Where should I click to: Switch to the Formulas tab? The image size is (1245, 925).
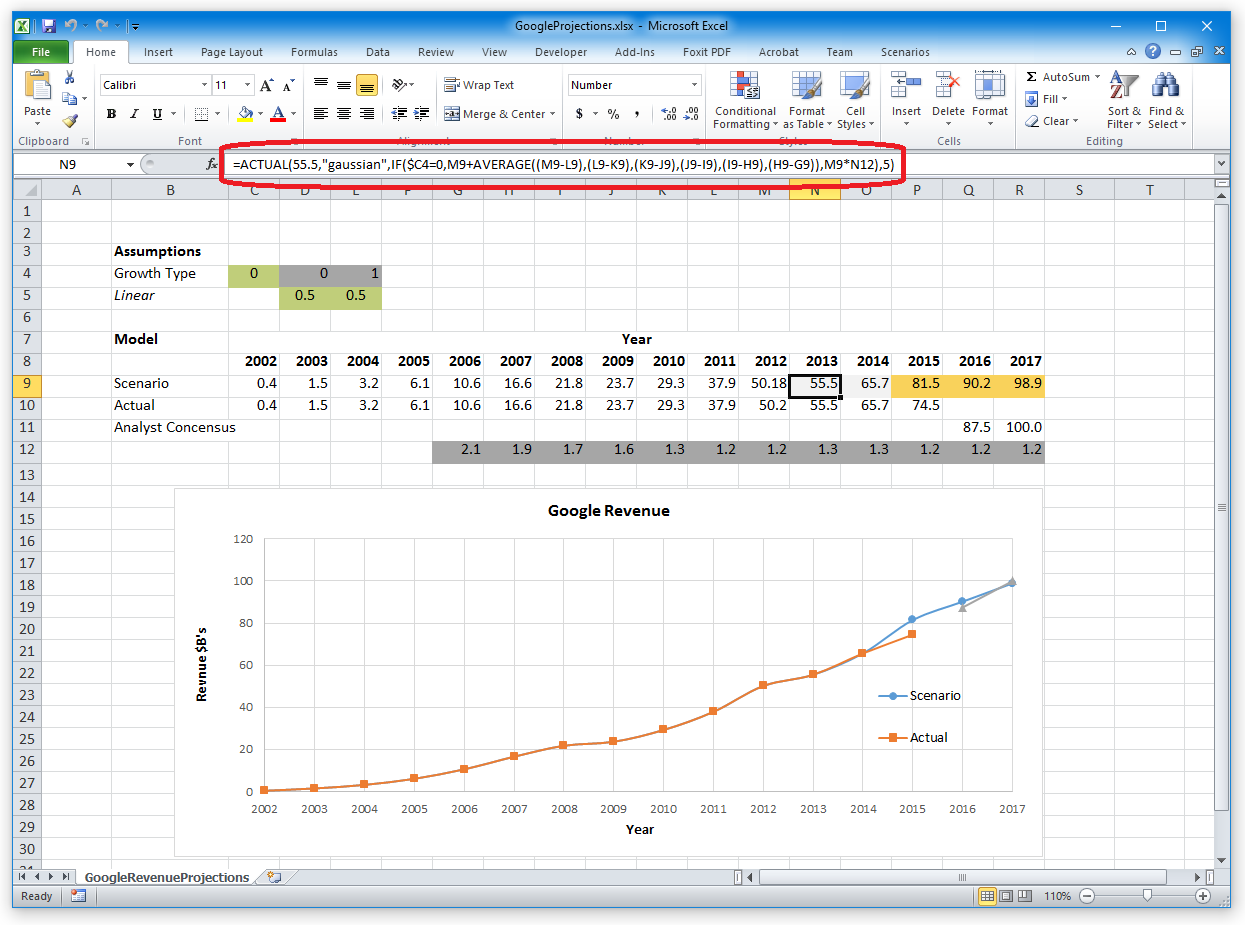[314, 52]
